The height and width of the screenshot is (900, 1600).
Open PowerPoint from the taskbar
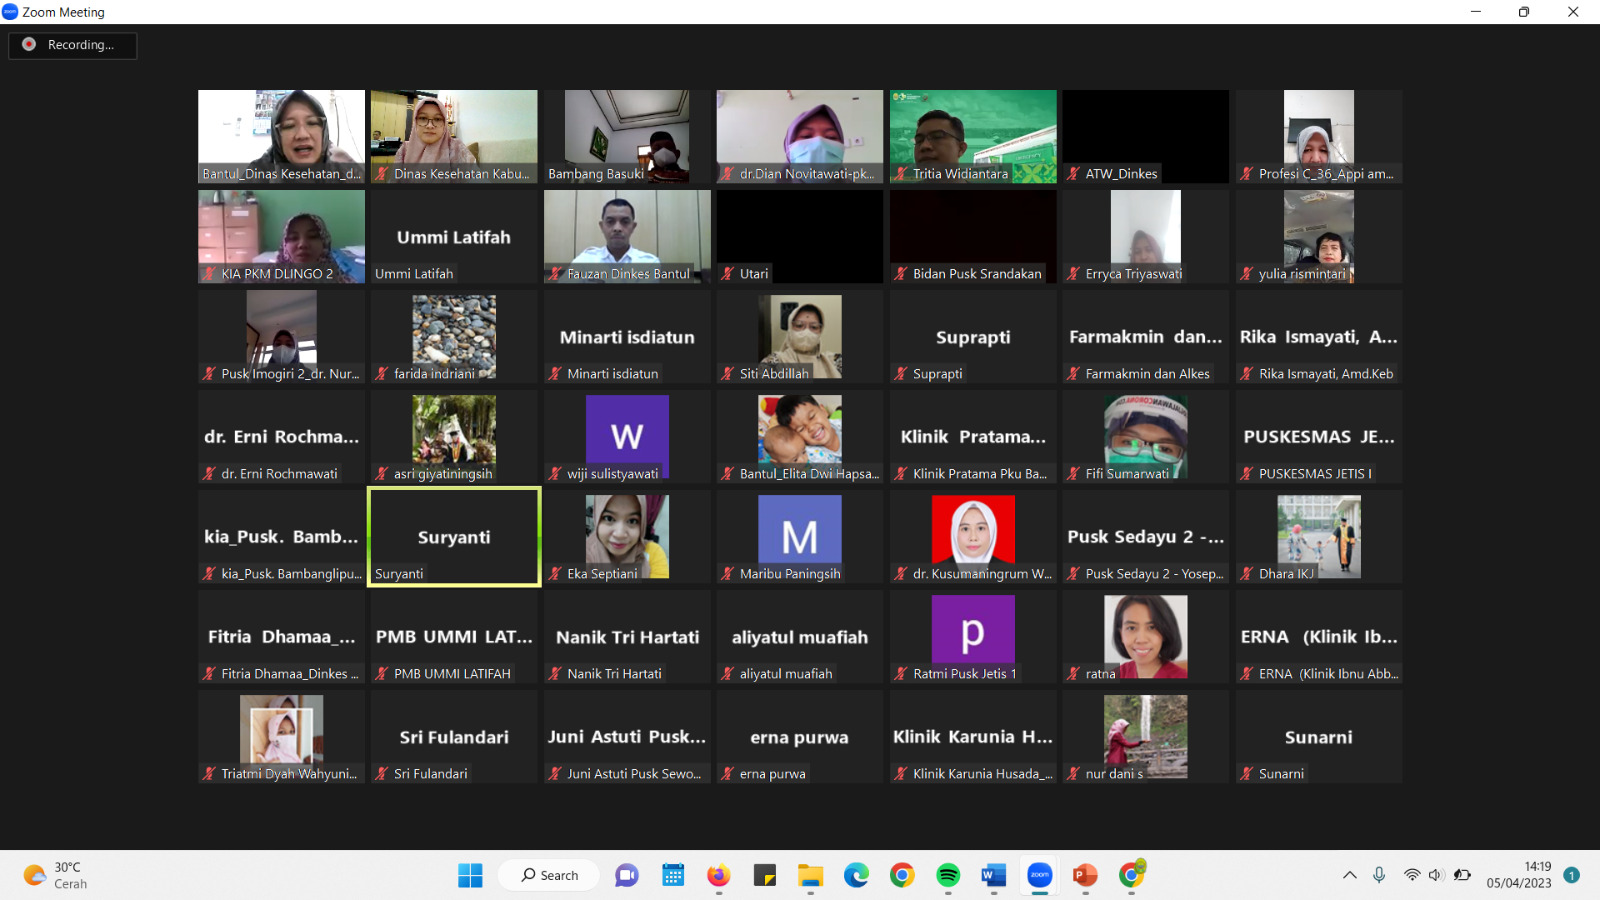point(1085,876)
